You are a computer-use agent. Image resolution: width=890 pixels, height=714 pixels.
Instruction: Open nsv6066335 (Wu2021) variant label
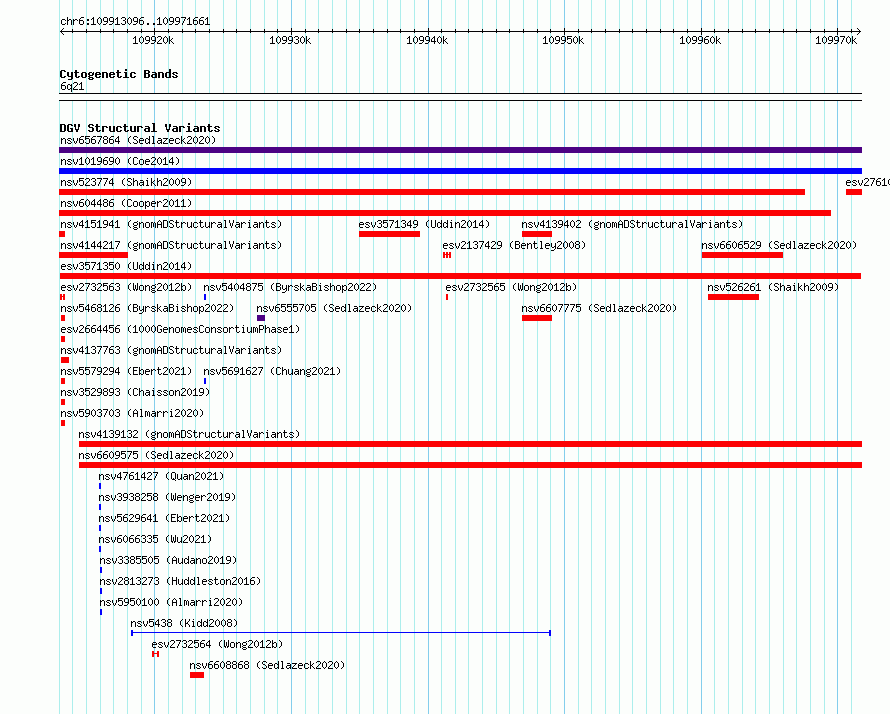pos(156,539)
